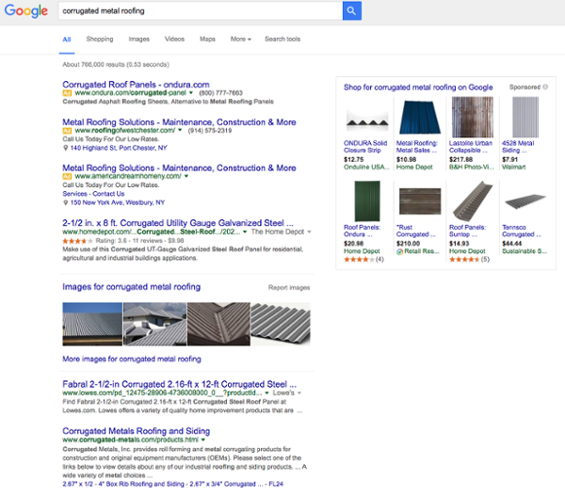Open Corrugated Metals Roofing and Siding result
565x496 pixels.
136,431
